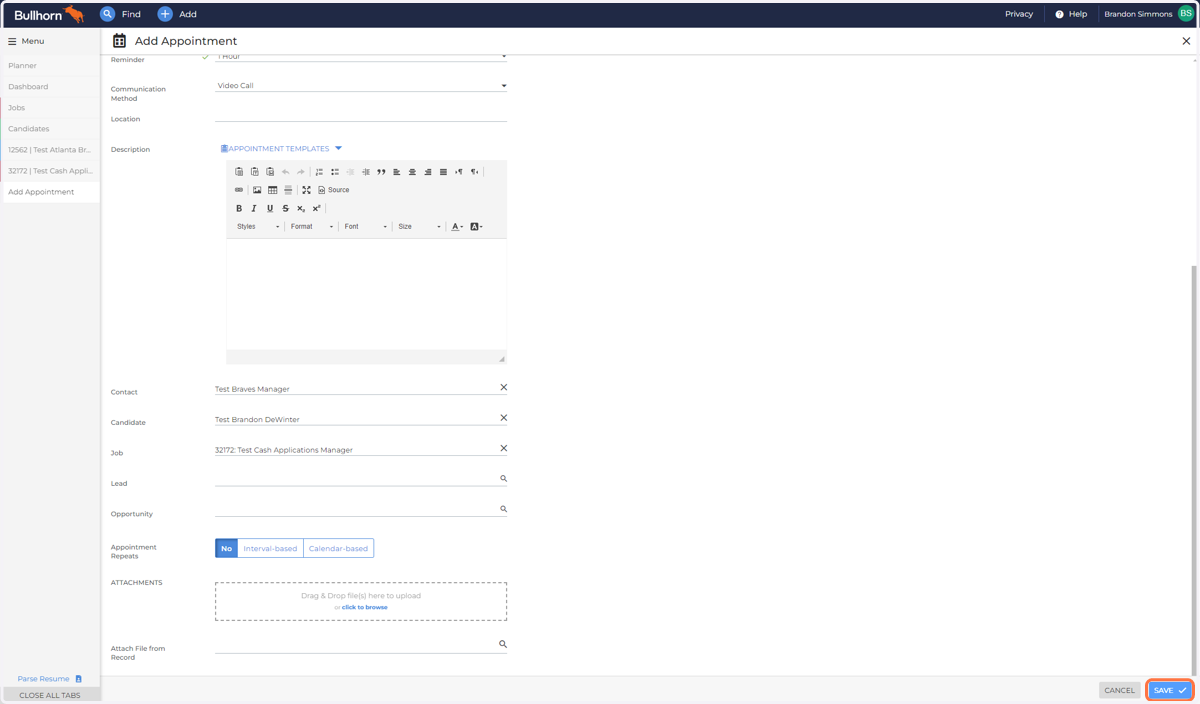Open Brandon Simmons user avatar

[1186, 14]
